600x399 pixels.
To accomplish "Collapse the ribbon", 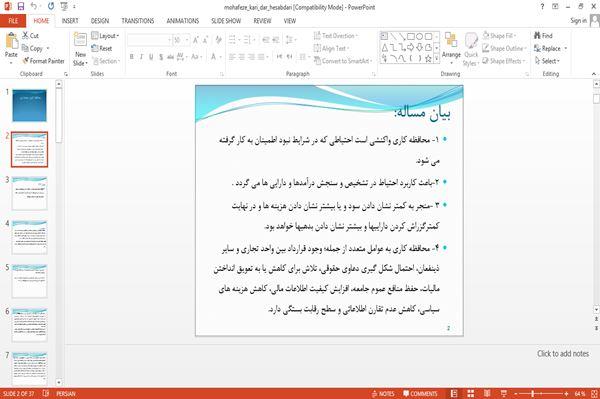I will pos(594,73).
